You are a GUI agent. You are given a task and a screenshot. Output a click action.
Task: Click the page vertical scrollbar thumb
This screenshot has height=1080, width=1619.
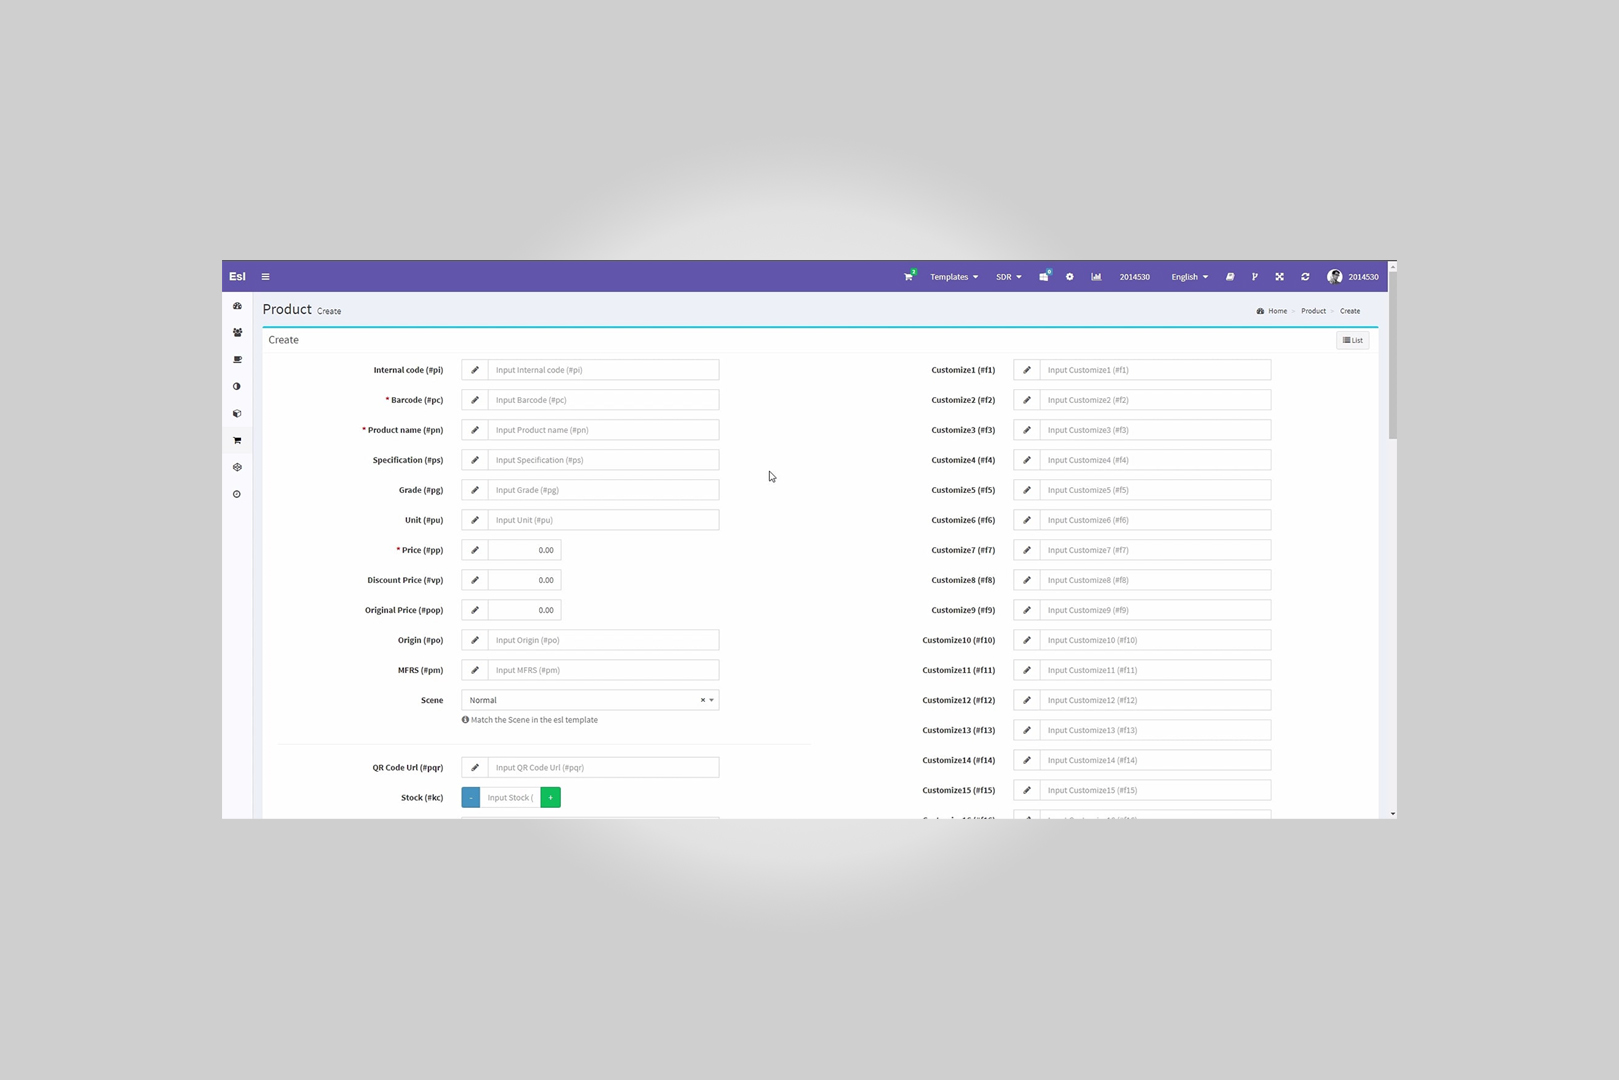(x=1393, y=355)
